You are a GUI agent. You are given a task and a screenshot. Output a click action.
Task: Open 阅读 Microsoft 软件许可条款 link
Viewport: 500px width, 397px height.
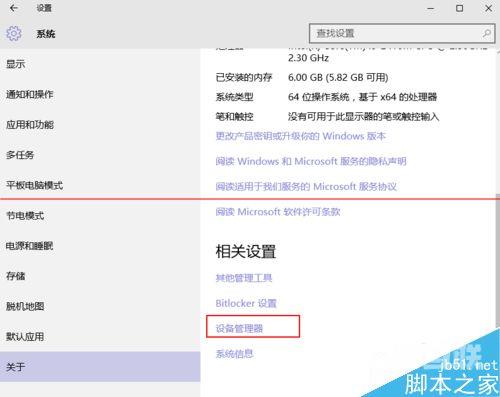[278, 212]
